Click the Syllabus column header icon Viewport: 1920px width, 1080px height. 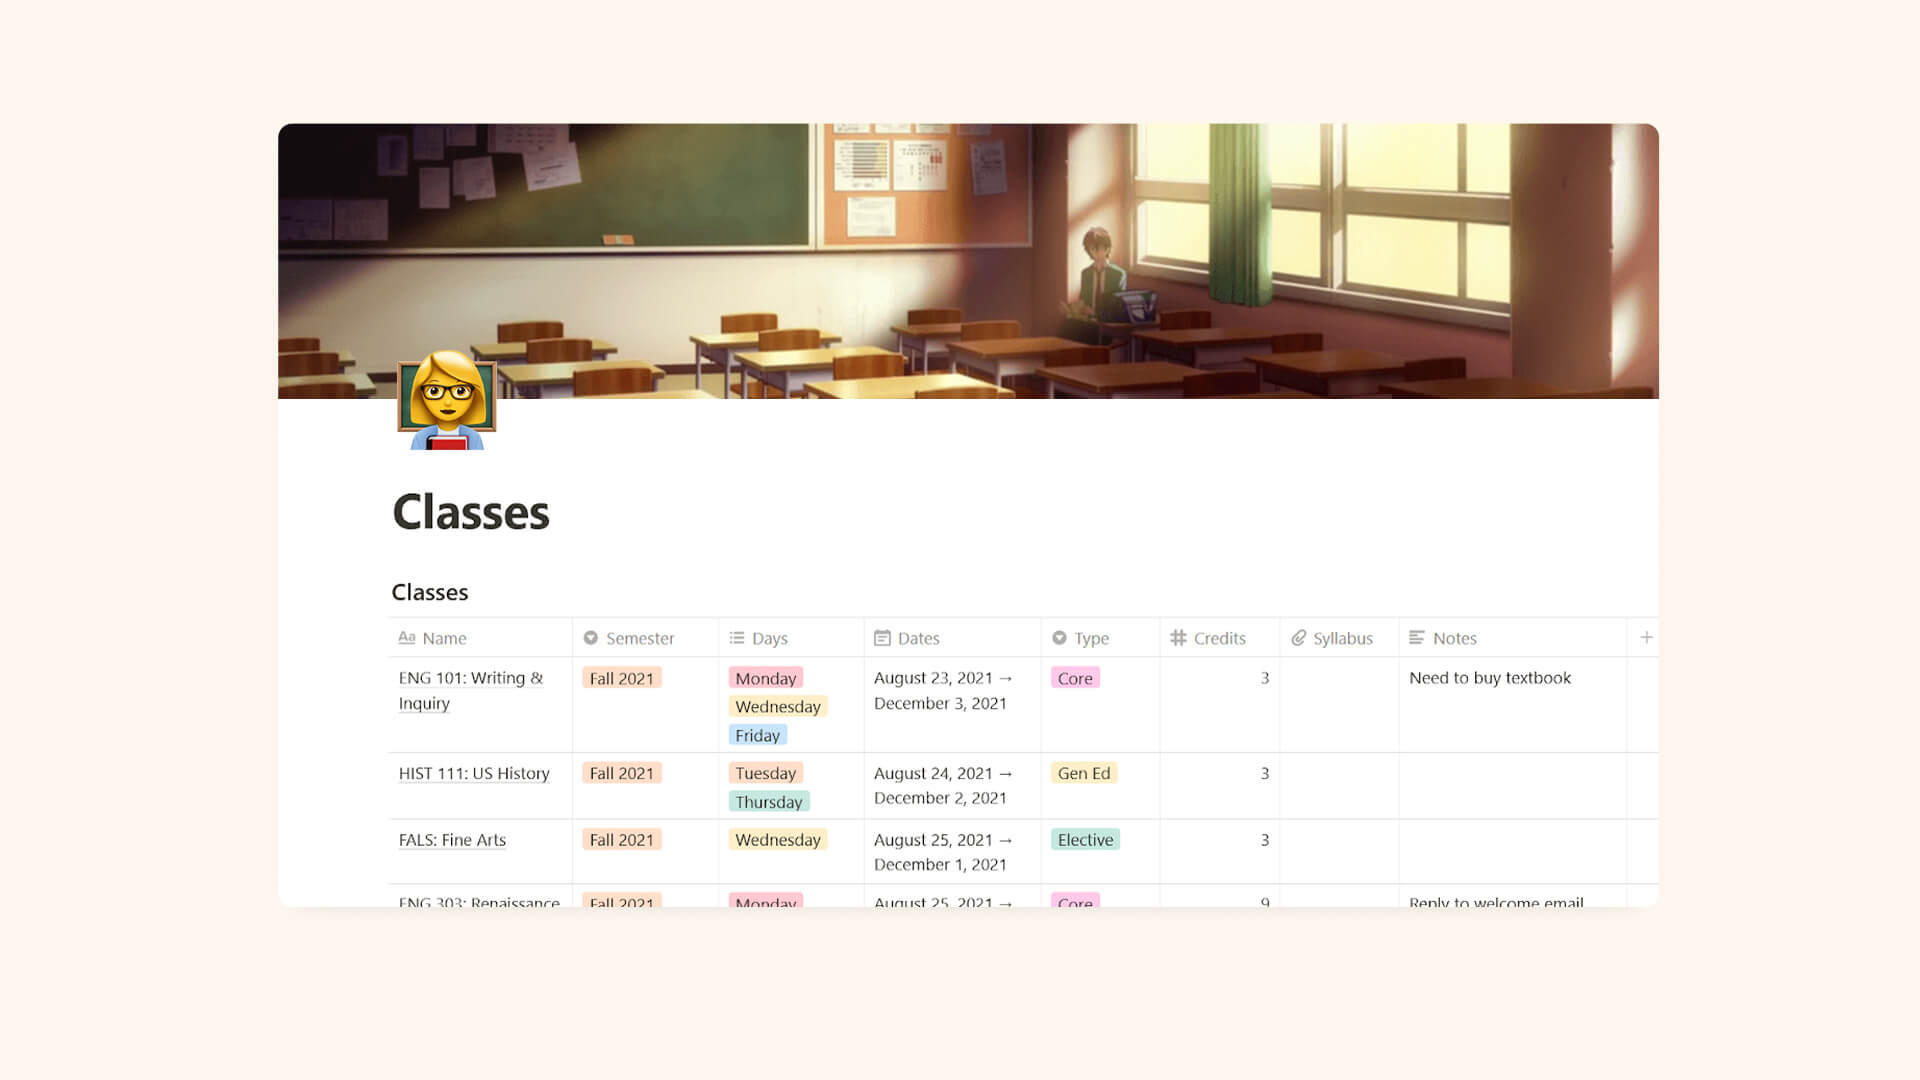pos(1298,638)
